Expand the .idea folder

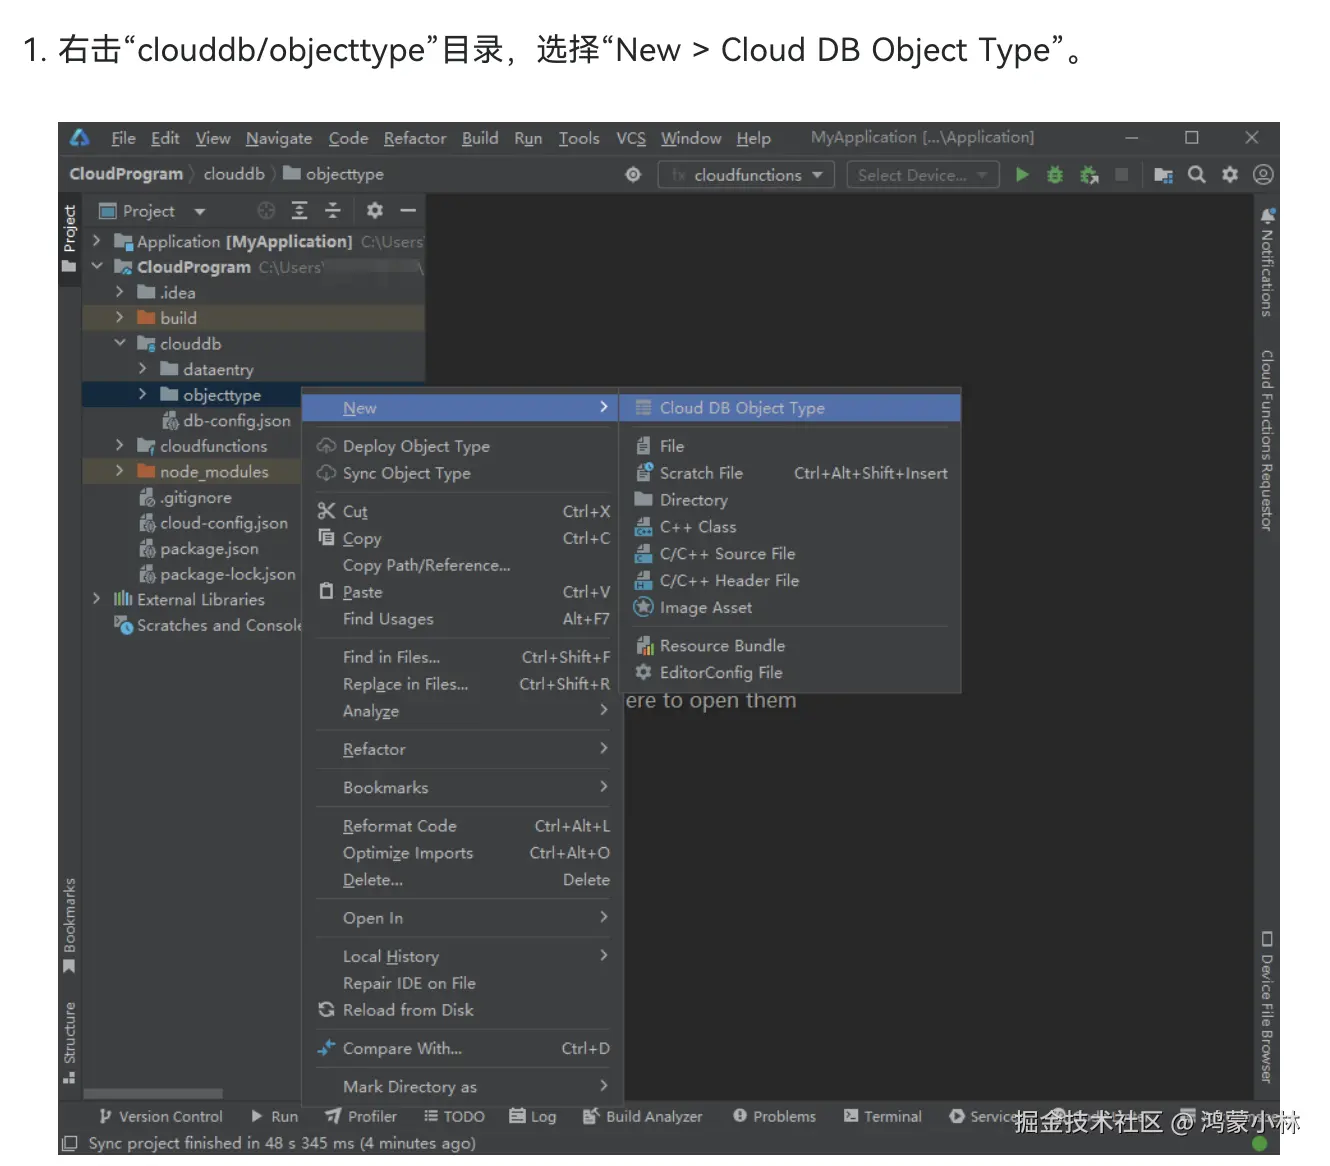[119, 292]
